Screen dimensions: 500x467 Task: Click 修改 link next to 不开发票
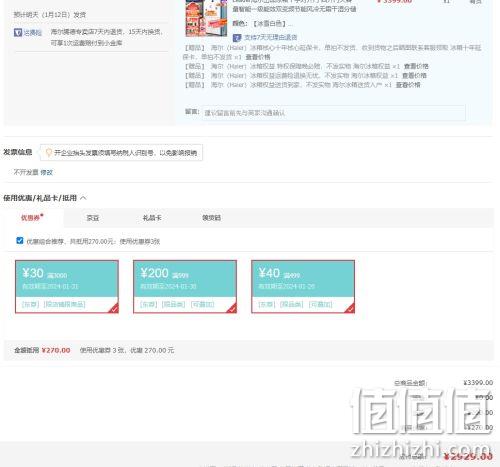(x=47, y=172)
